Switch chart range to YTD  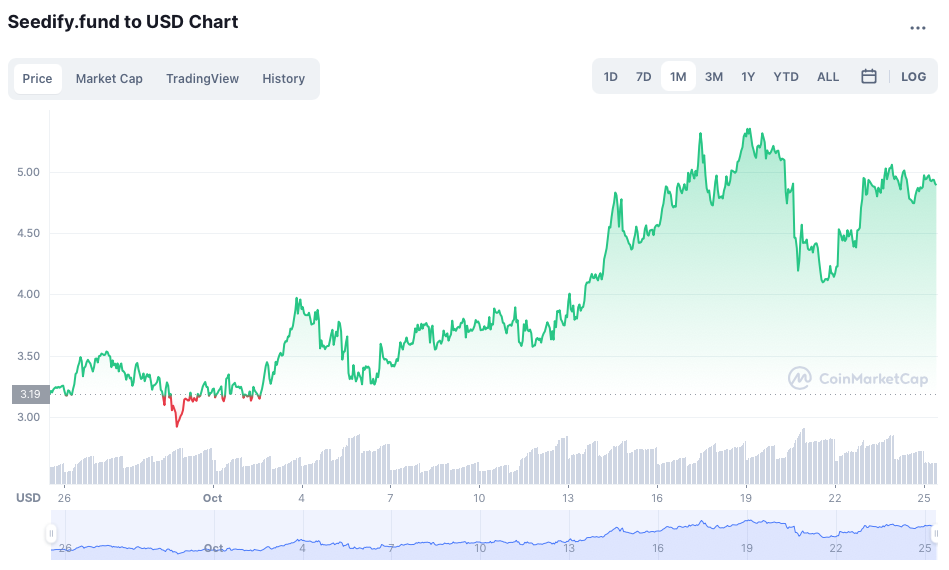tap(786, 77)
